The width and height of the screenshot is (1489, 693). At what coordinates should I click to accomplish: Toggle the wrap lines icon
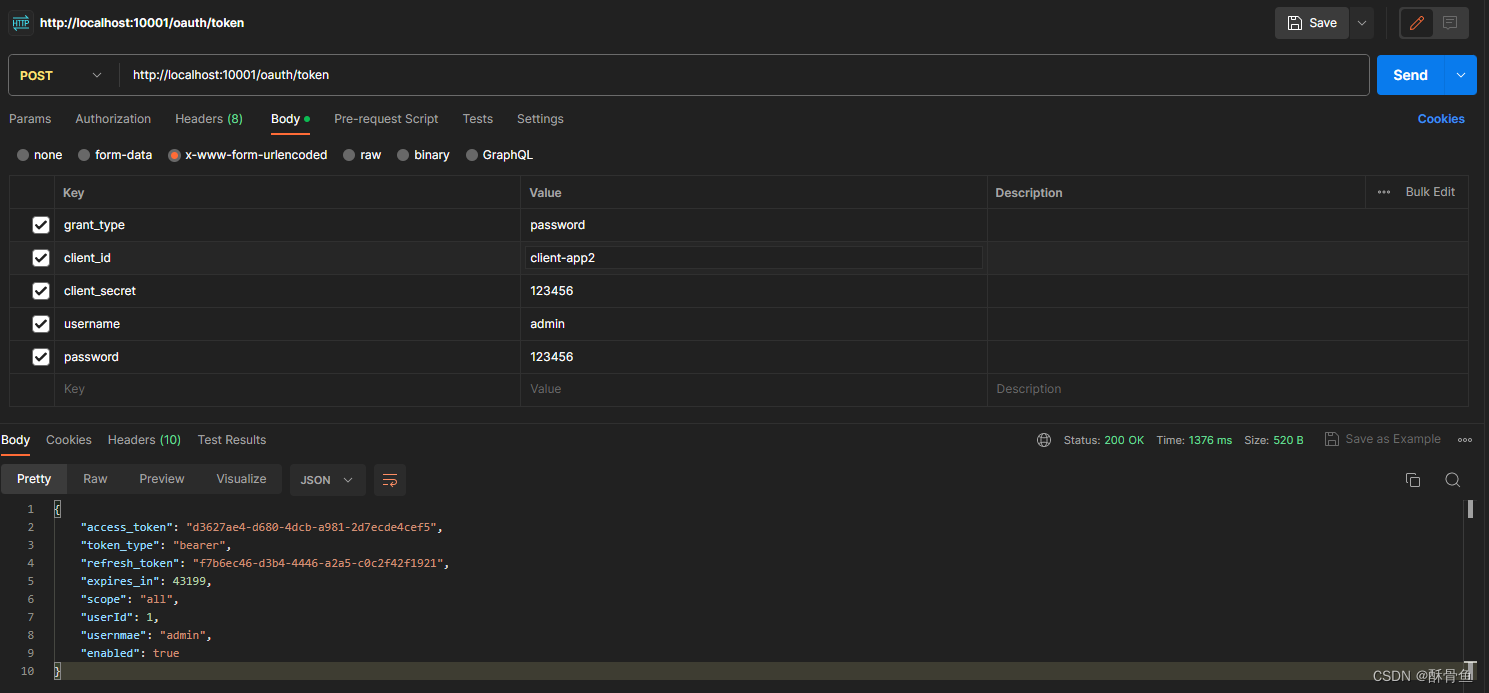click(x=390, y=480)
